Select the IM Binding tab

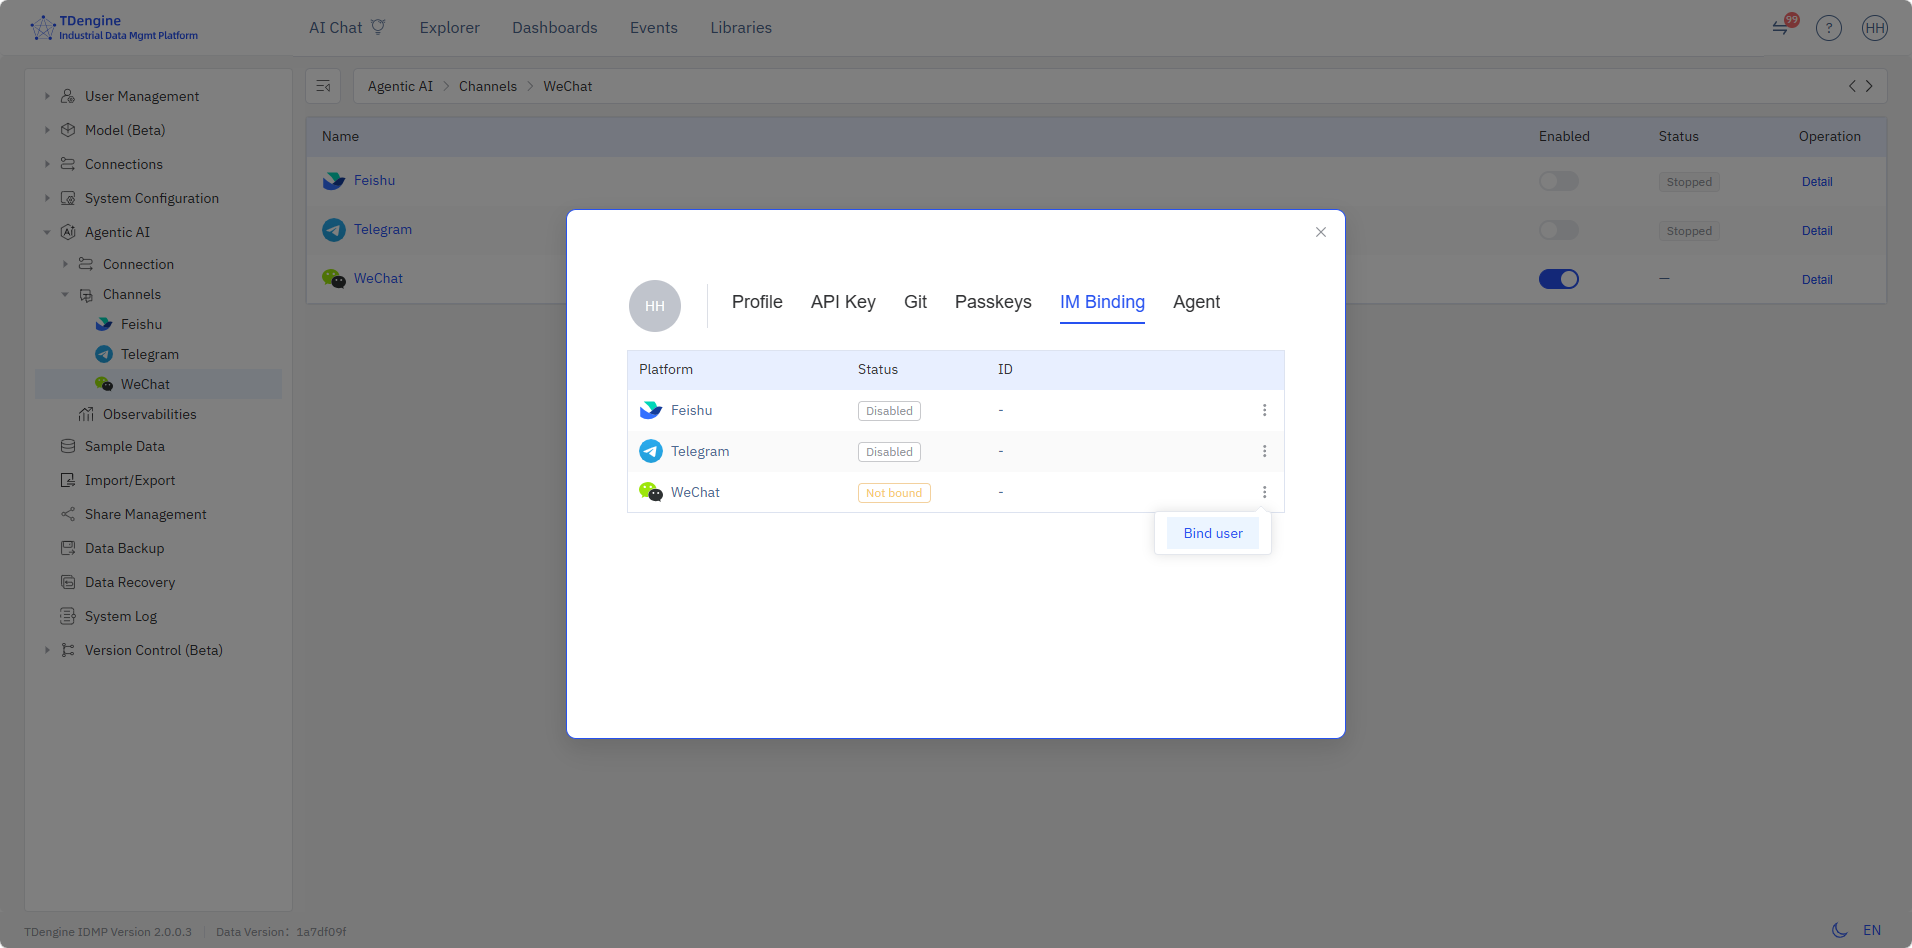(x=1102, y=302)
